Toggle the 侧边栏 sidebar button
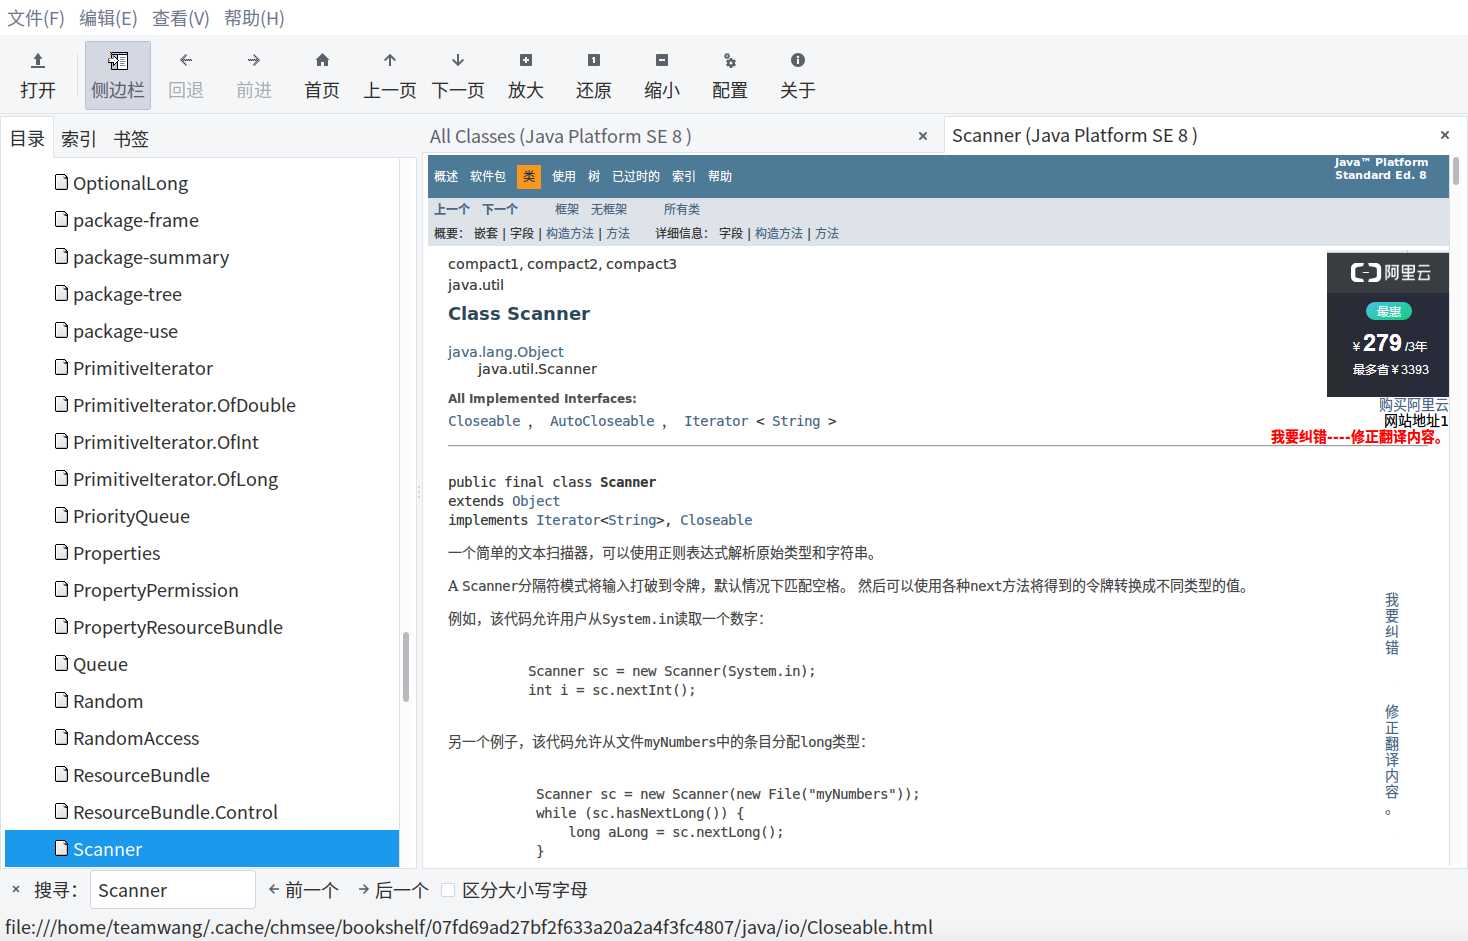 click(118, 75)
